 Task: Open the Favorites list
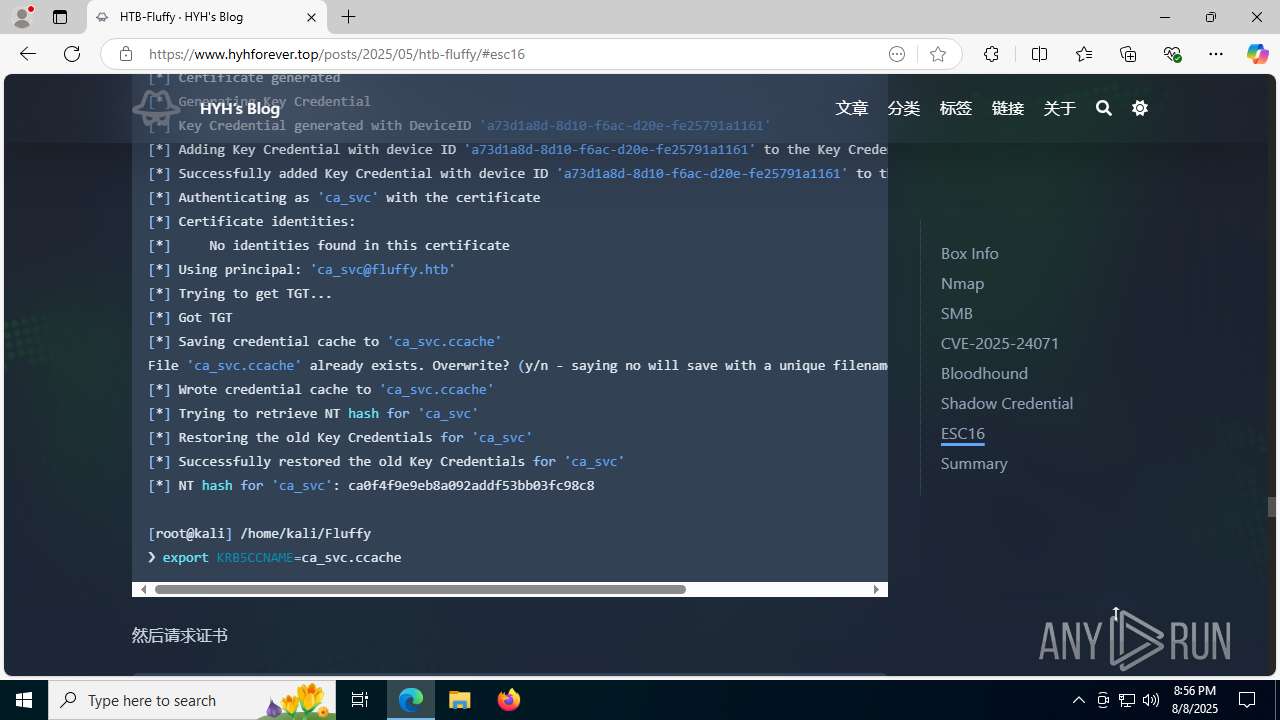tap(1083, 54)
